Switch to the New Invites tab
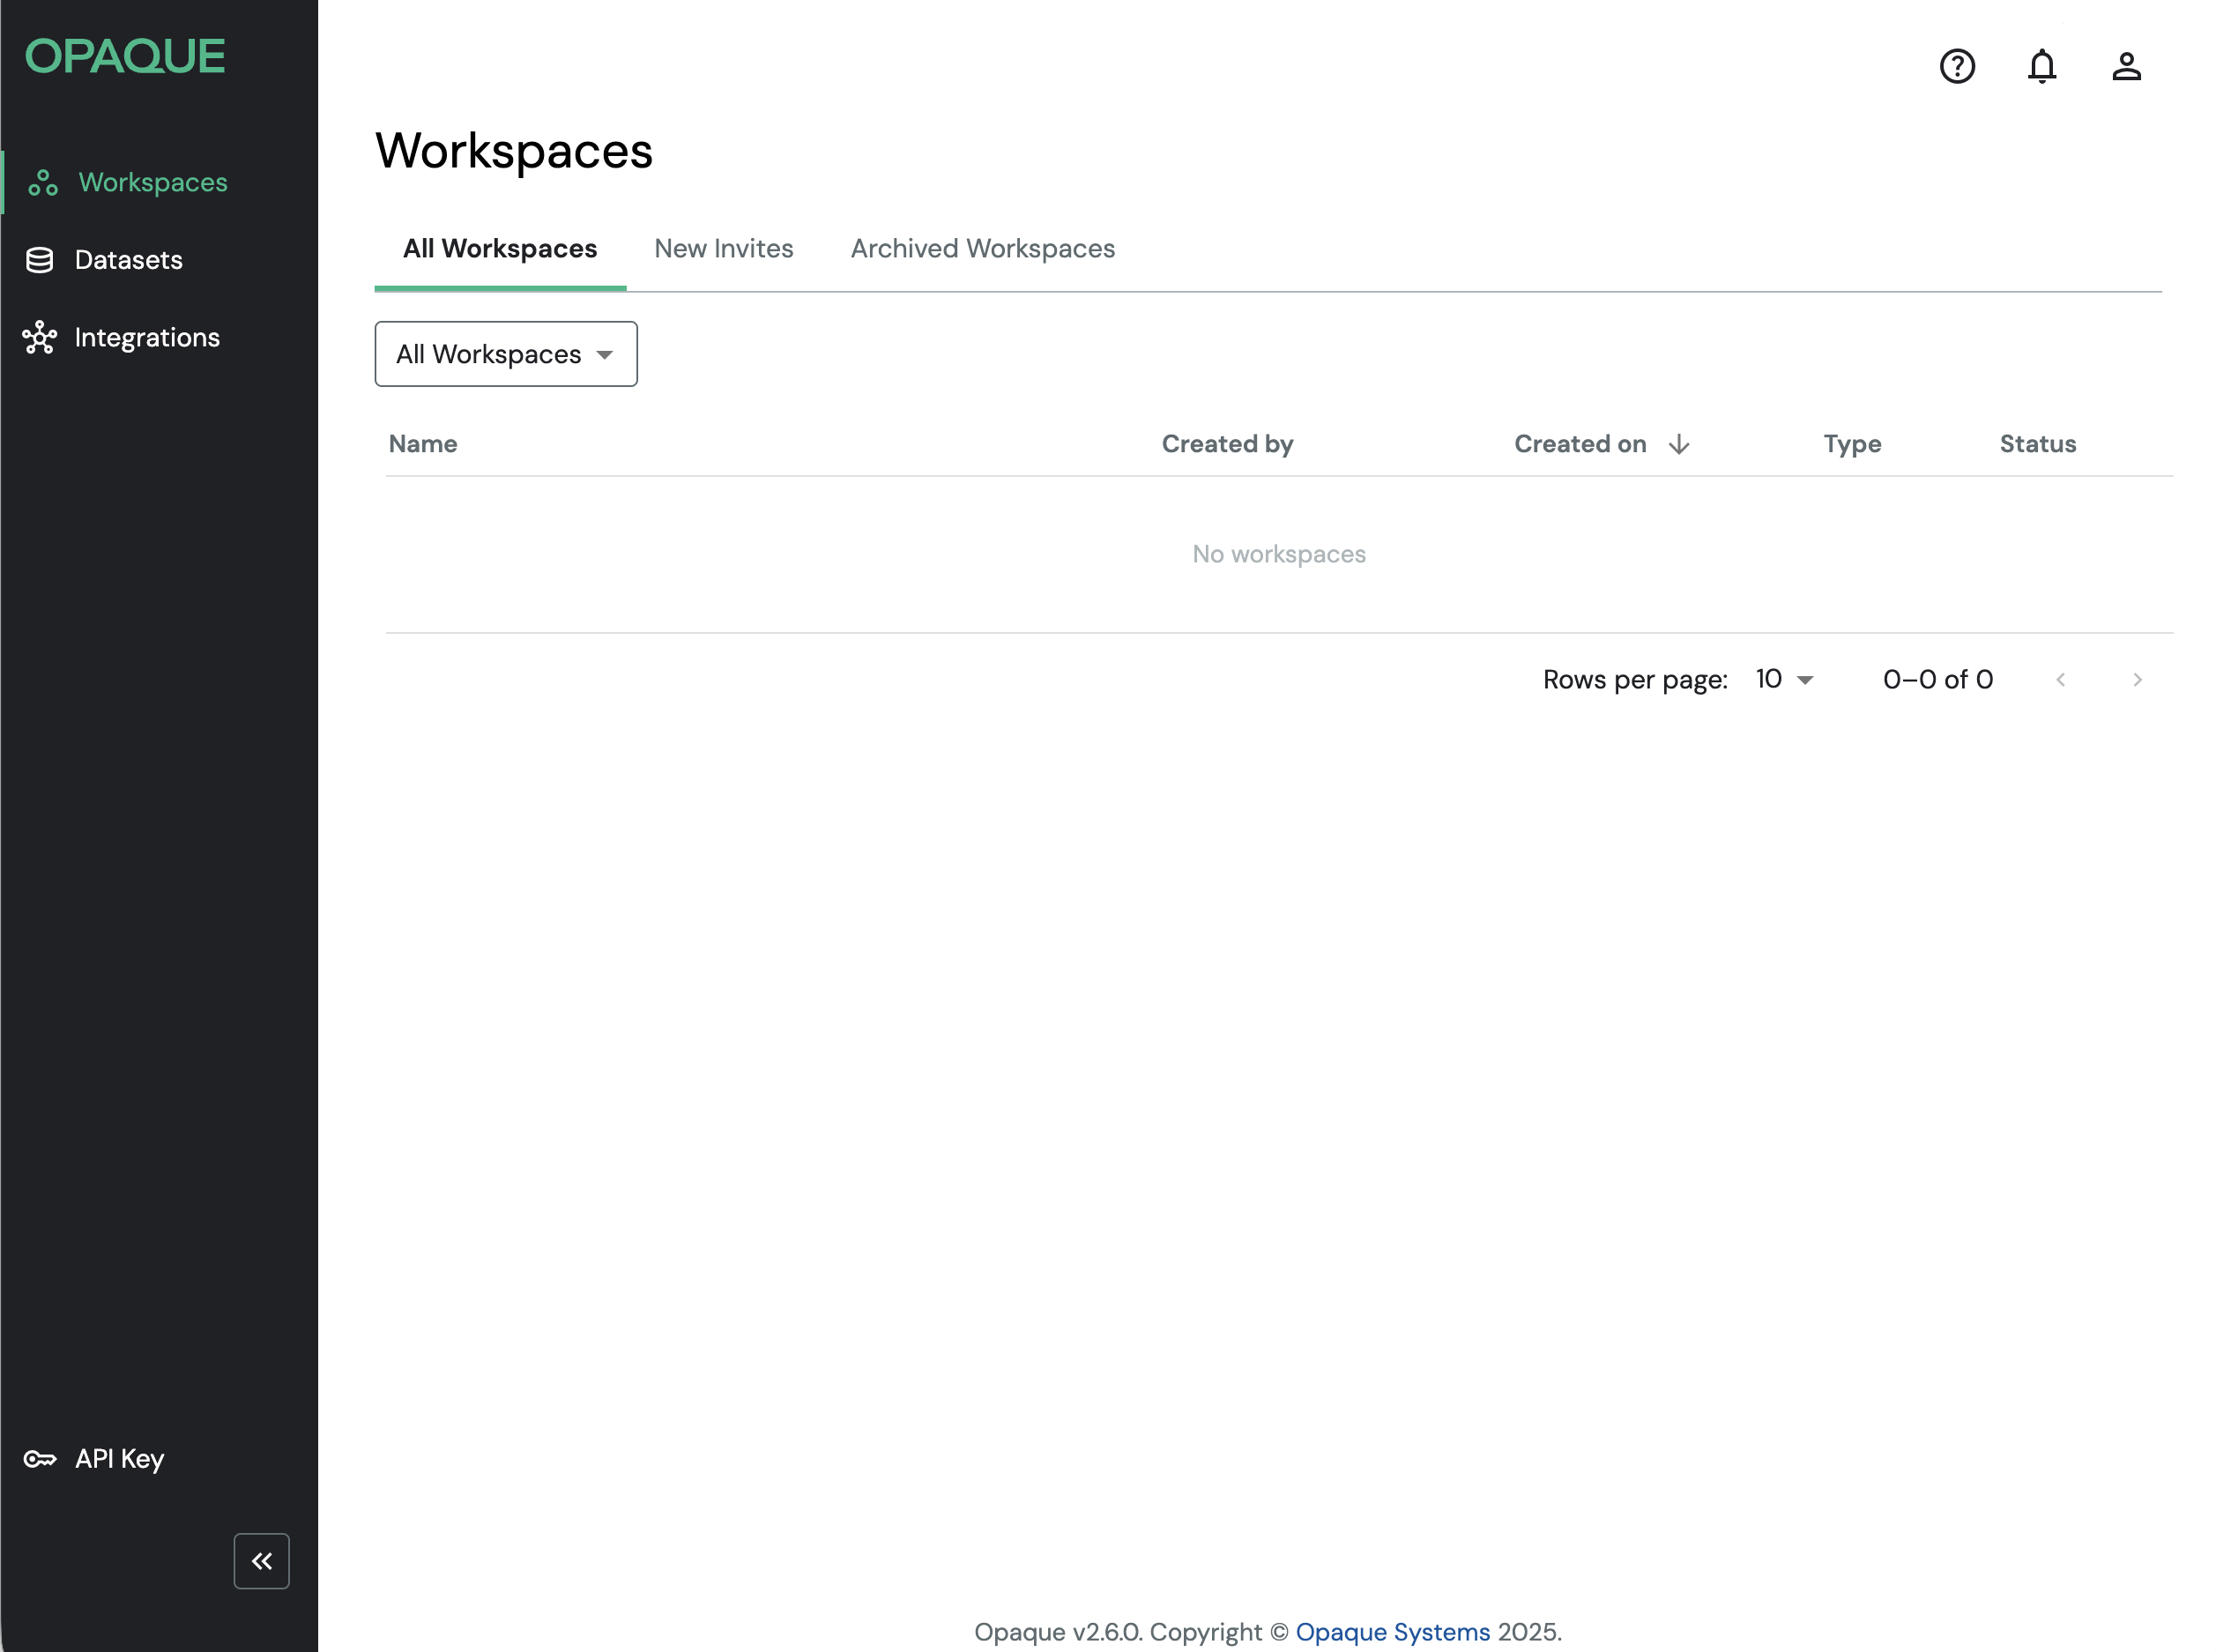The image size is (2216, 1652). (x=723, y=248)
